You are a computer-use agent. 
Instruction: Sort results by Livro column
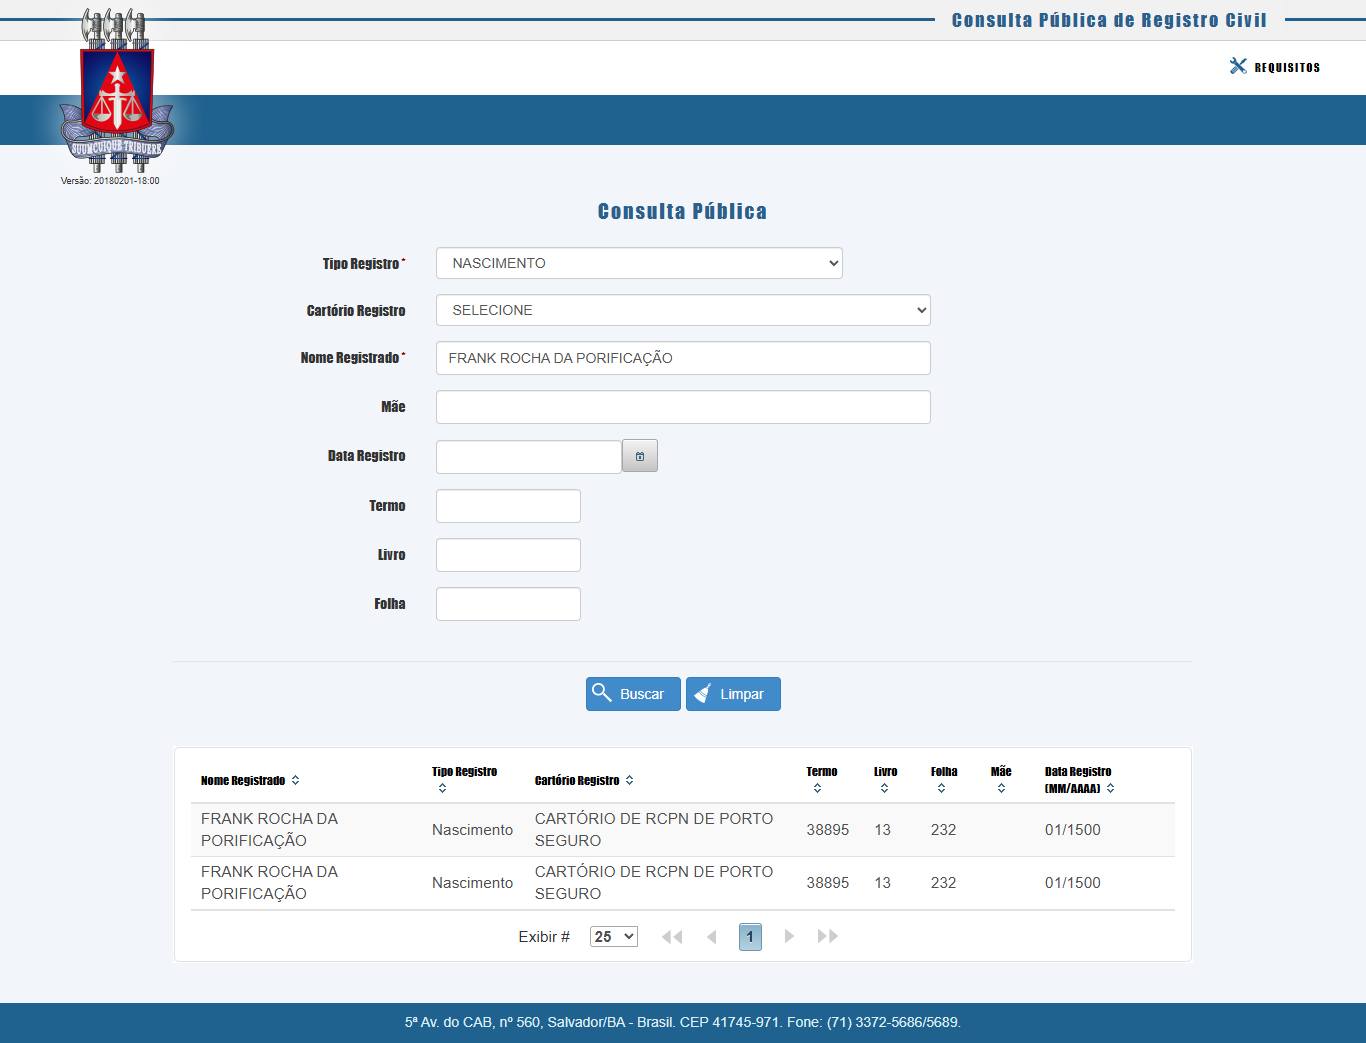pos(884,789)
